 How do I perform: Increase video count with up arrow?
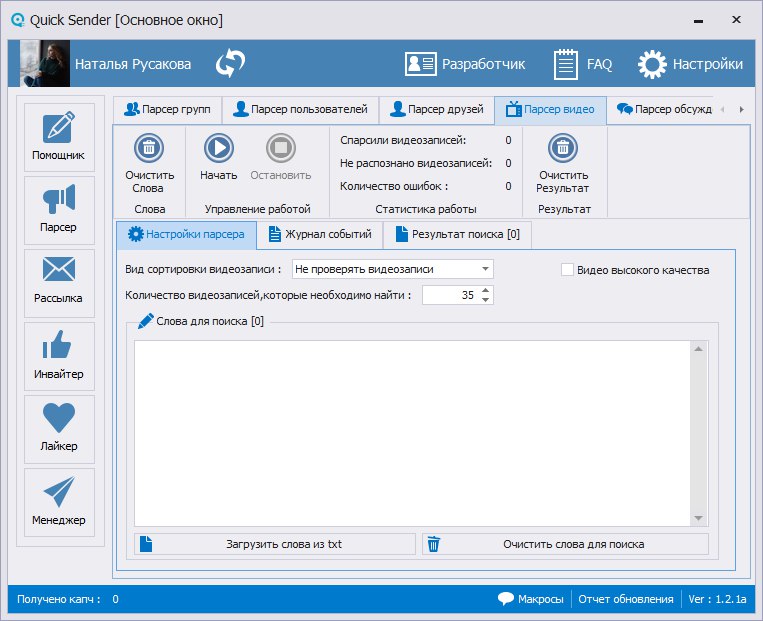coord(486,290)
